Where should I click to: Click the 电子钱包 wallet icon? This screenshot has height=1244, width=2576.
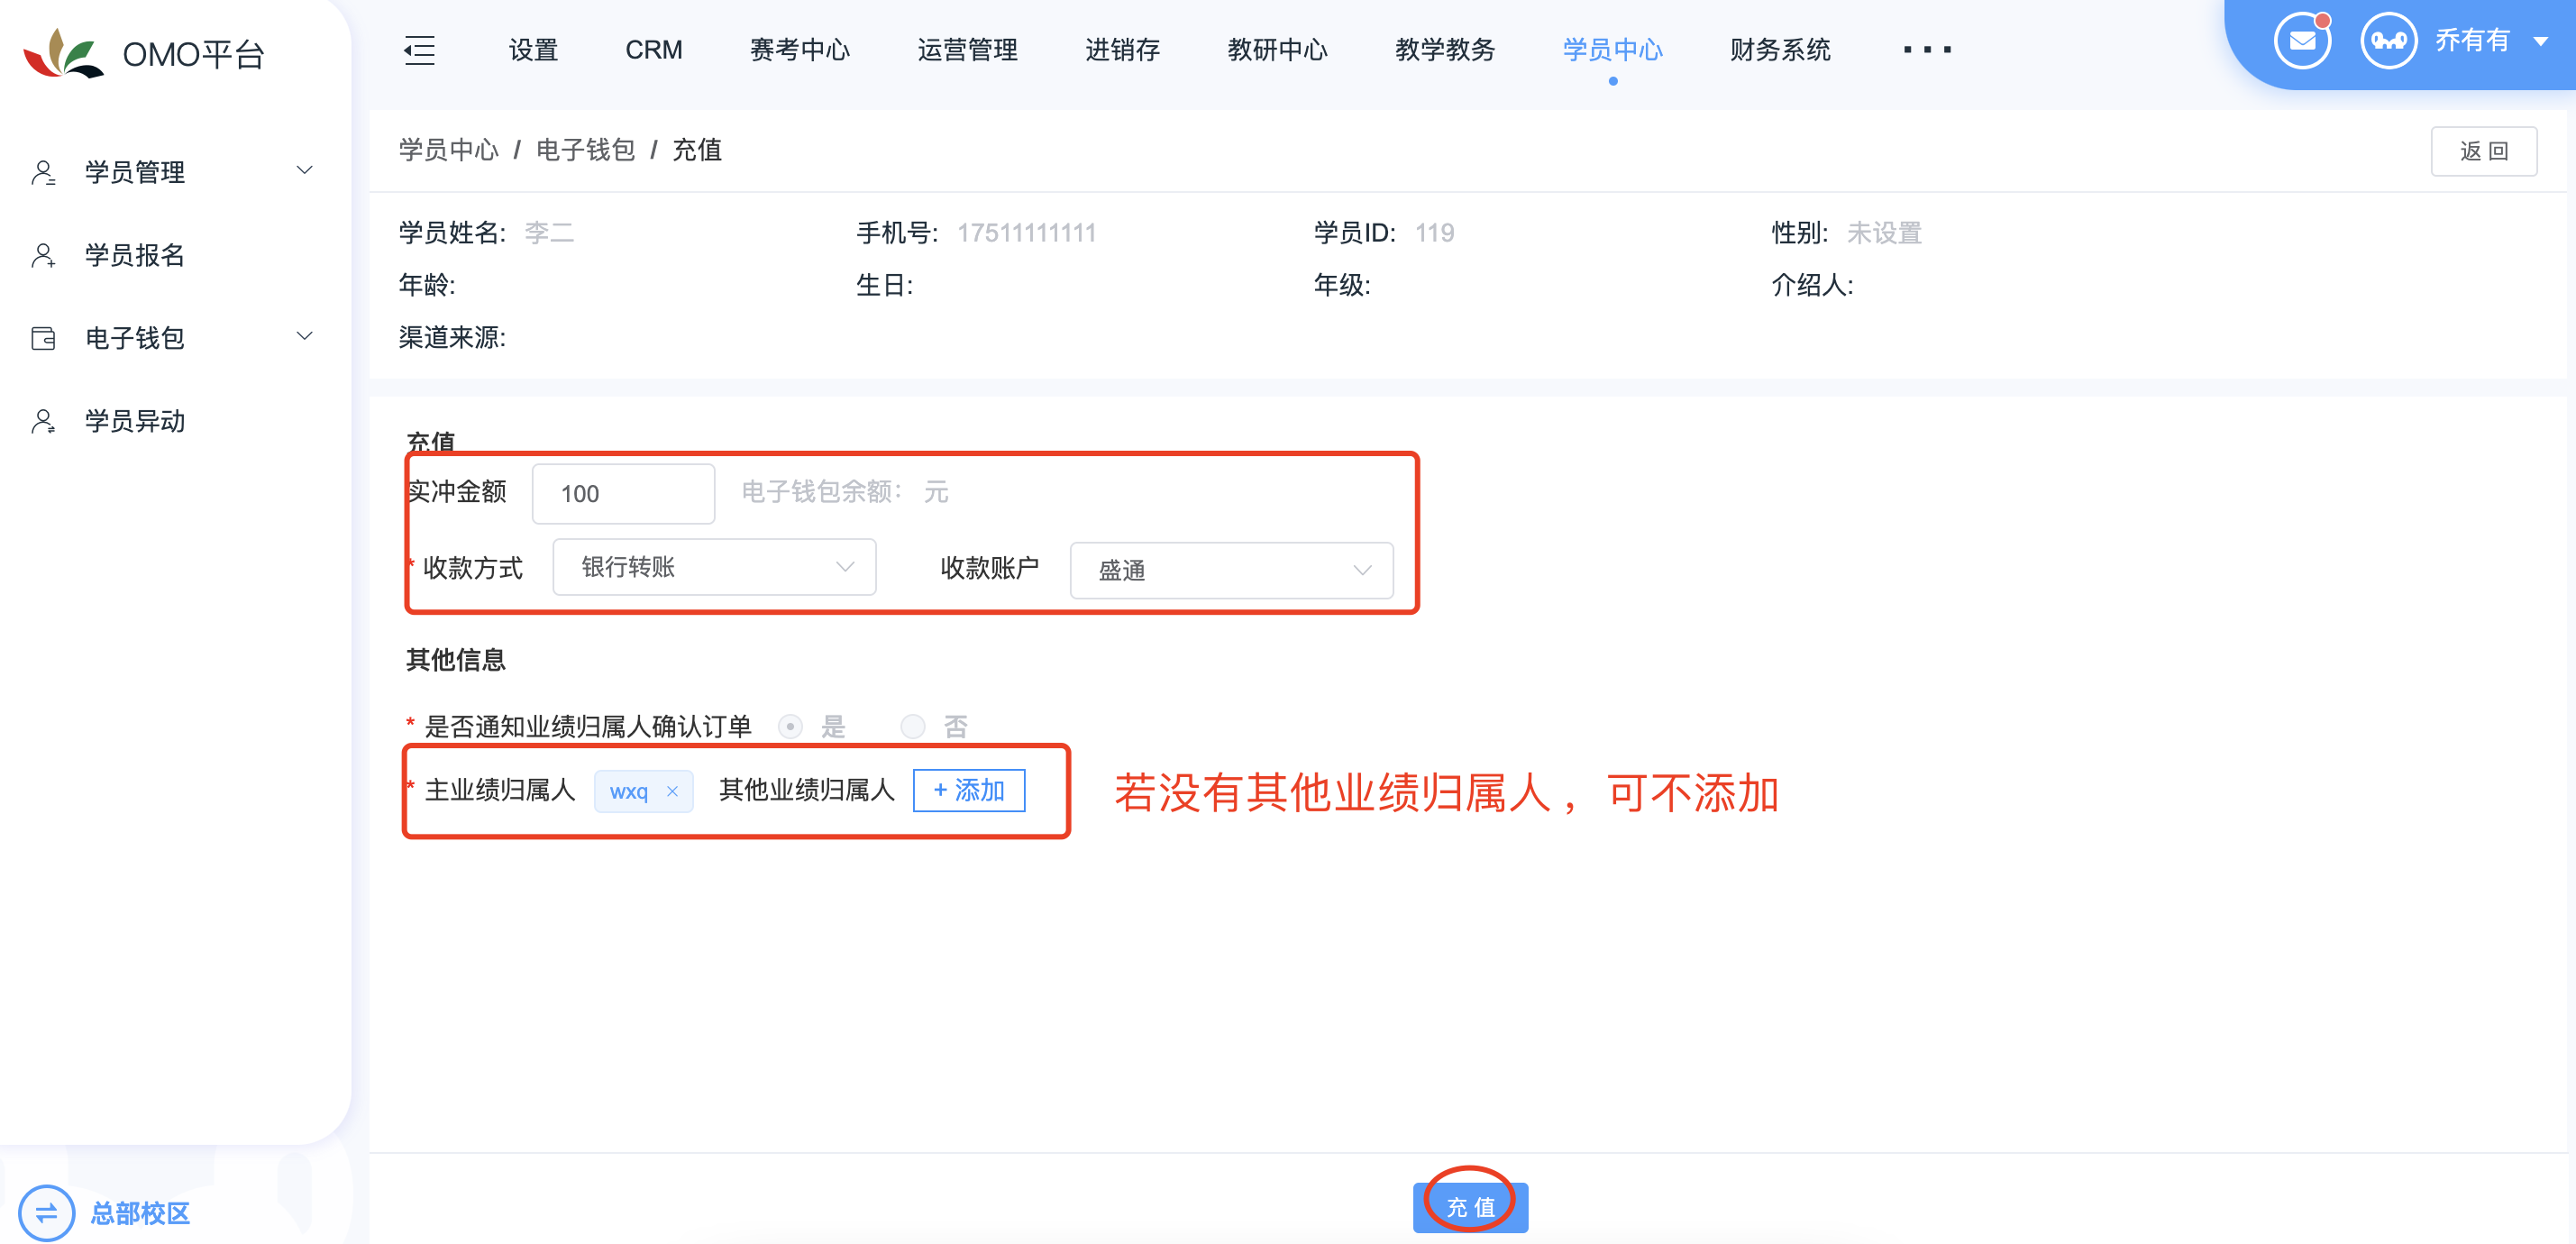pyautogui.click(x=43, y=338)
